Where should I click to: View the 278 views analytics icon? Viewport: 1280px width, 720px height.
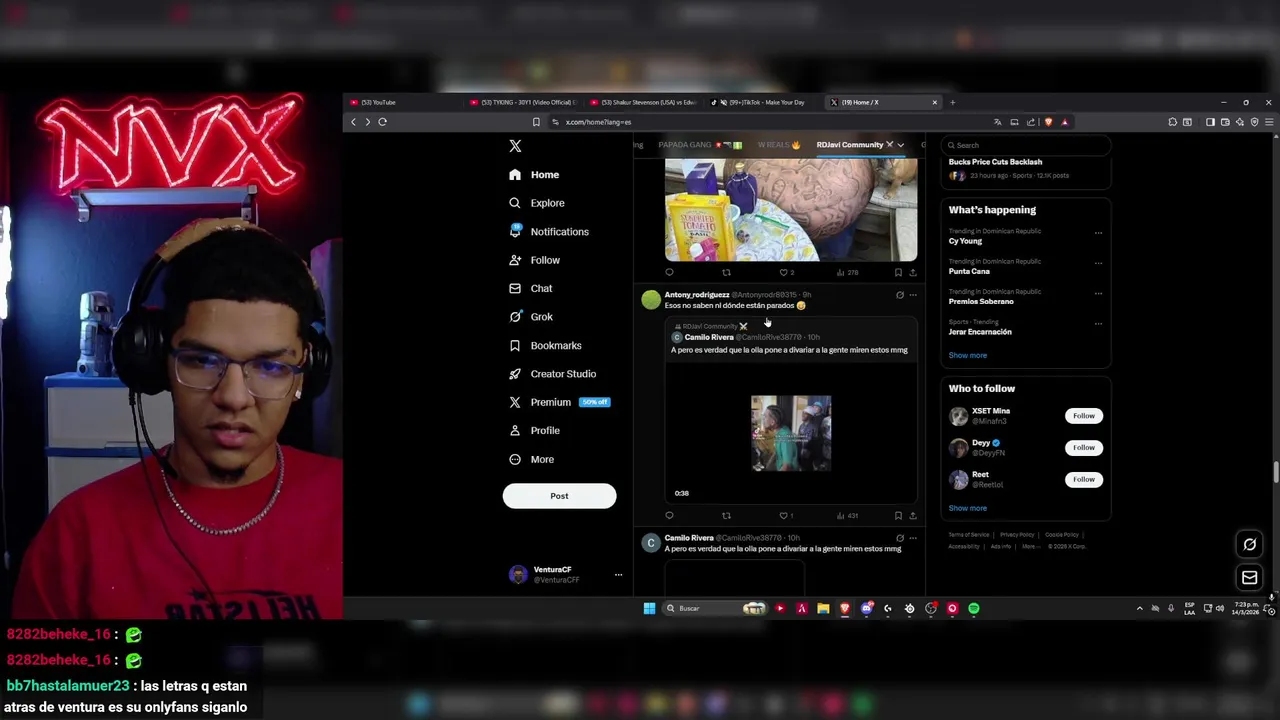[847, 273]
